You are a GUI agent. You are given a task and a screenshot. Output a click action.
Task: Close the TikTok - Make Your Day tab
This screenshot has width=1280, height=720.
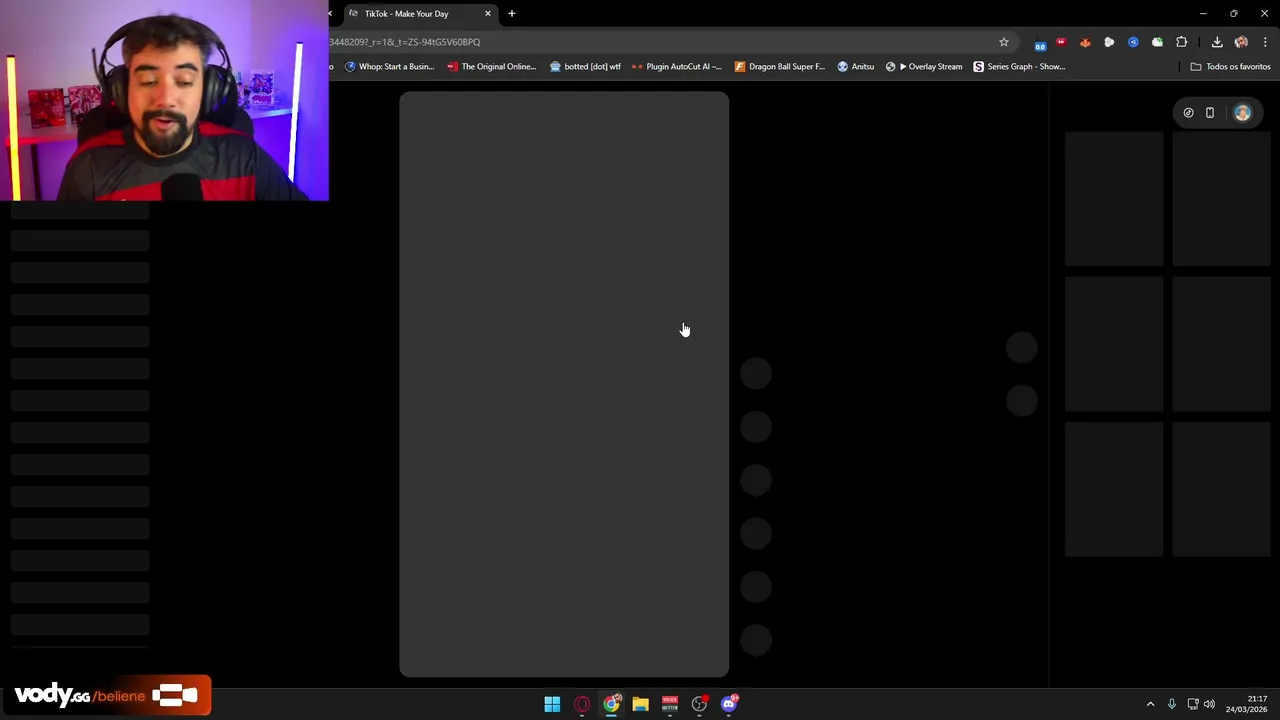click(488, 14)
